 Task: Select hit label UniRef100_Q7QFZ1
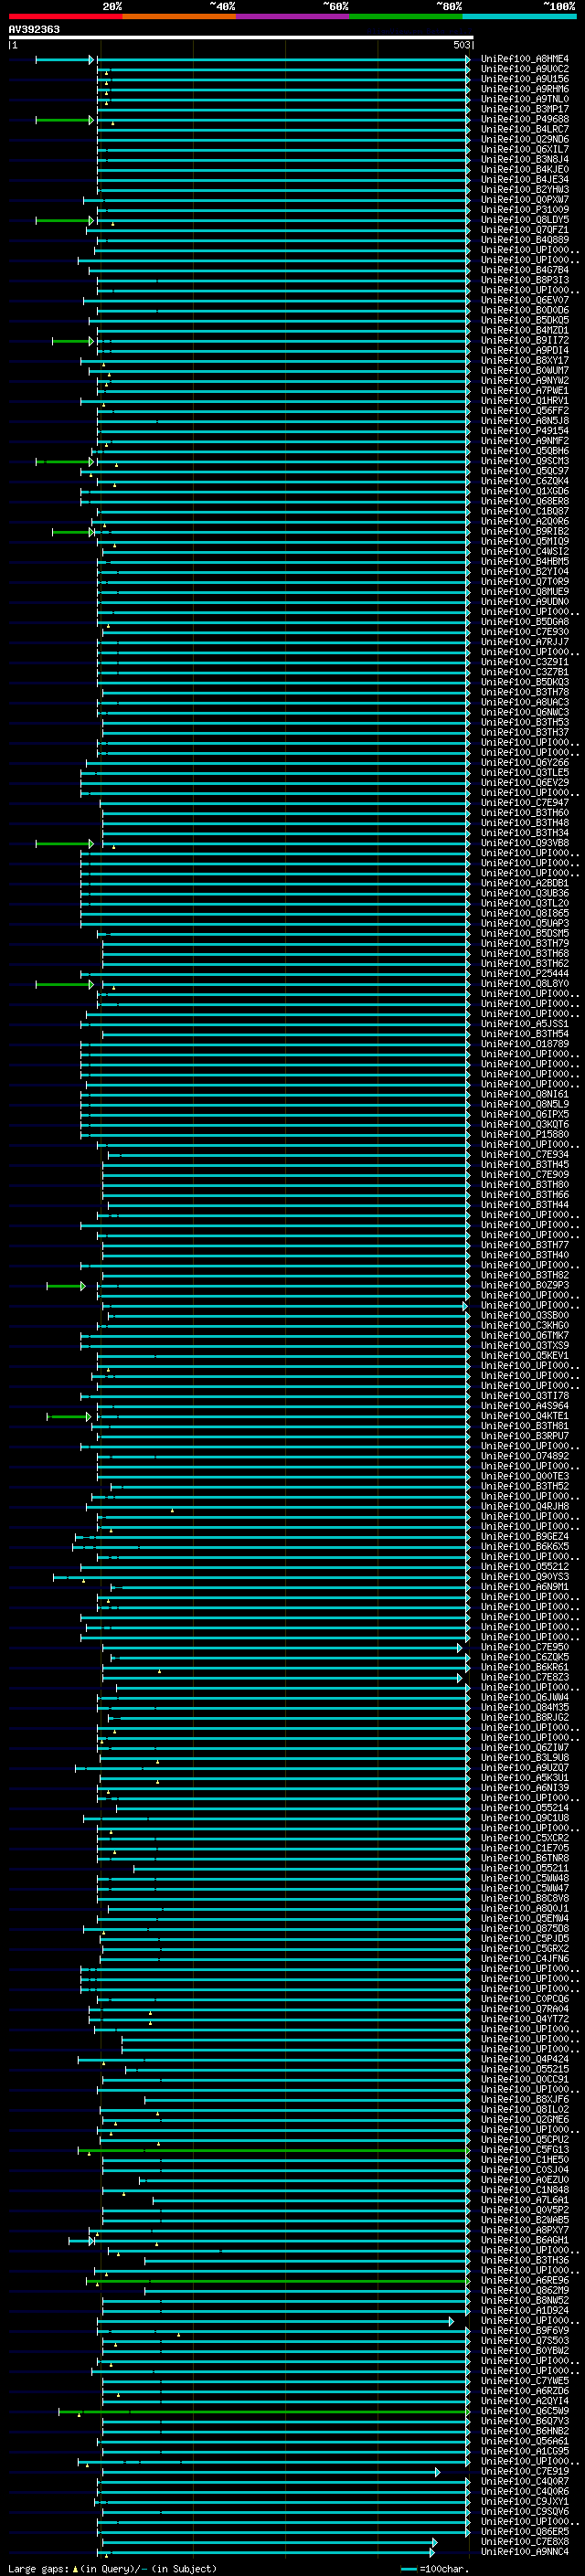point(524,230)
